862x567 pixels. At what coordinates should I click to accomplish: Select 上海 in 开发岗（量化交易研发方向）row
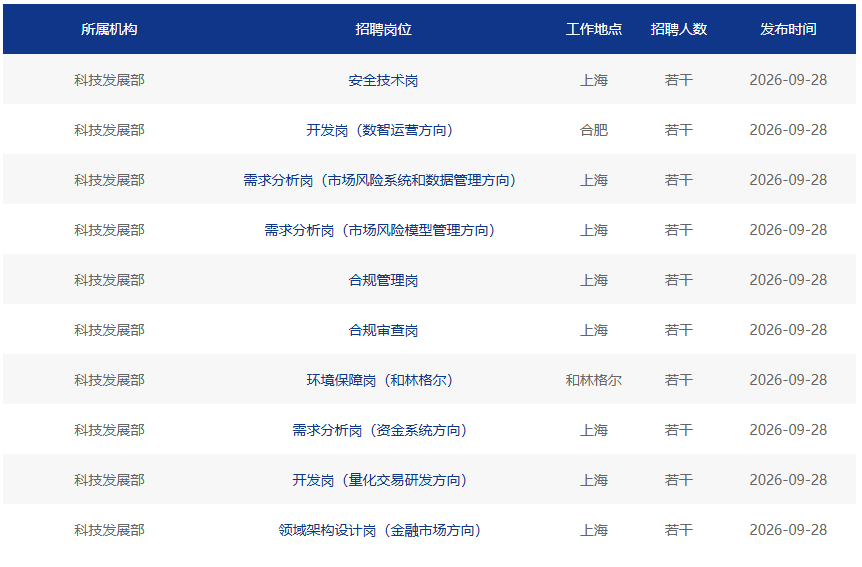(x=594, y=481)
